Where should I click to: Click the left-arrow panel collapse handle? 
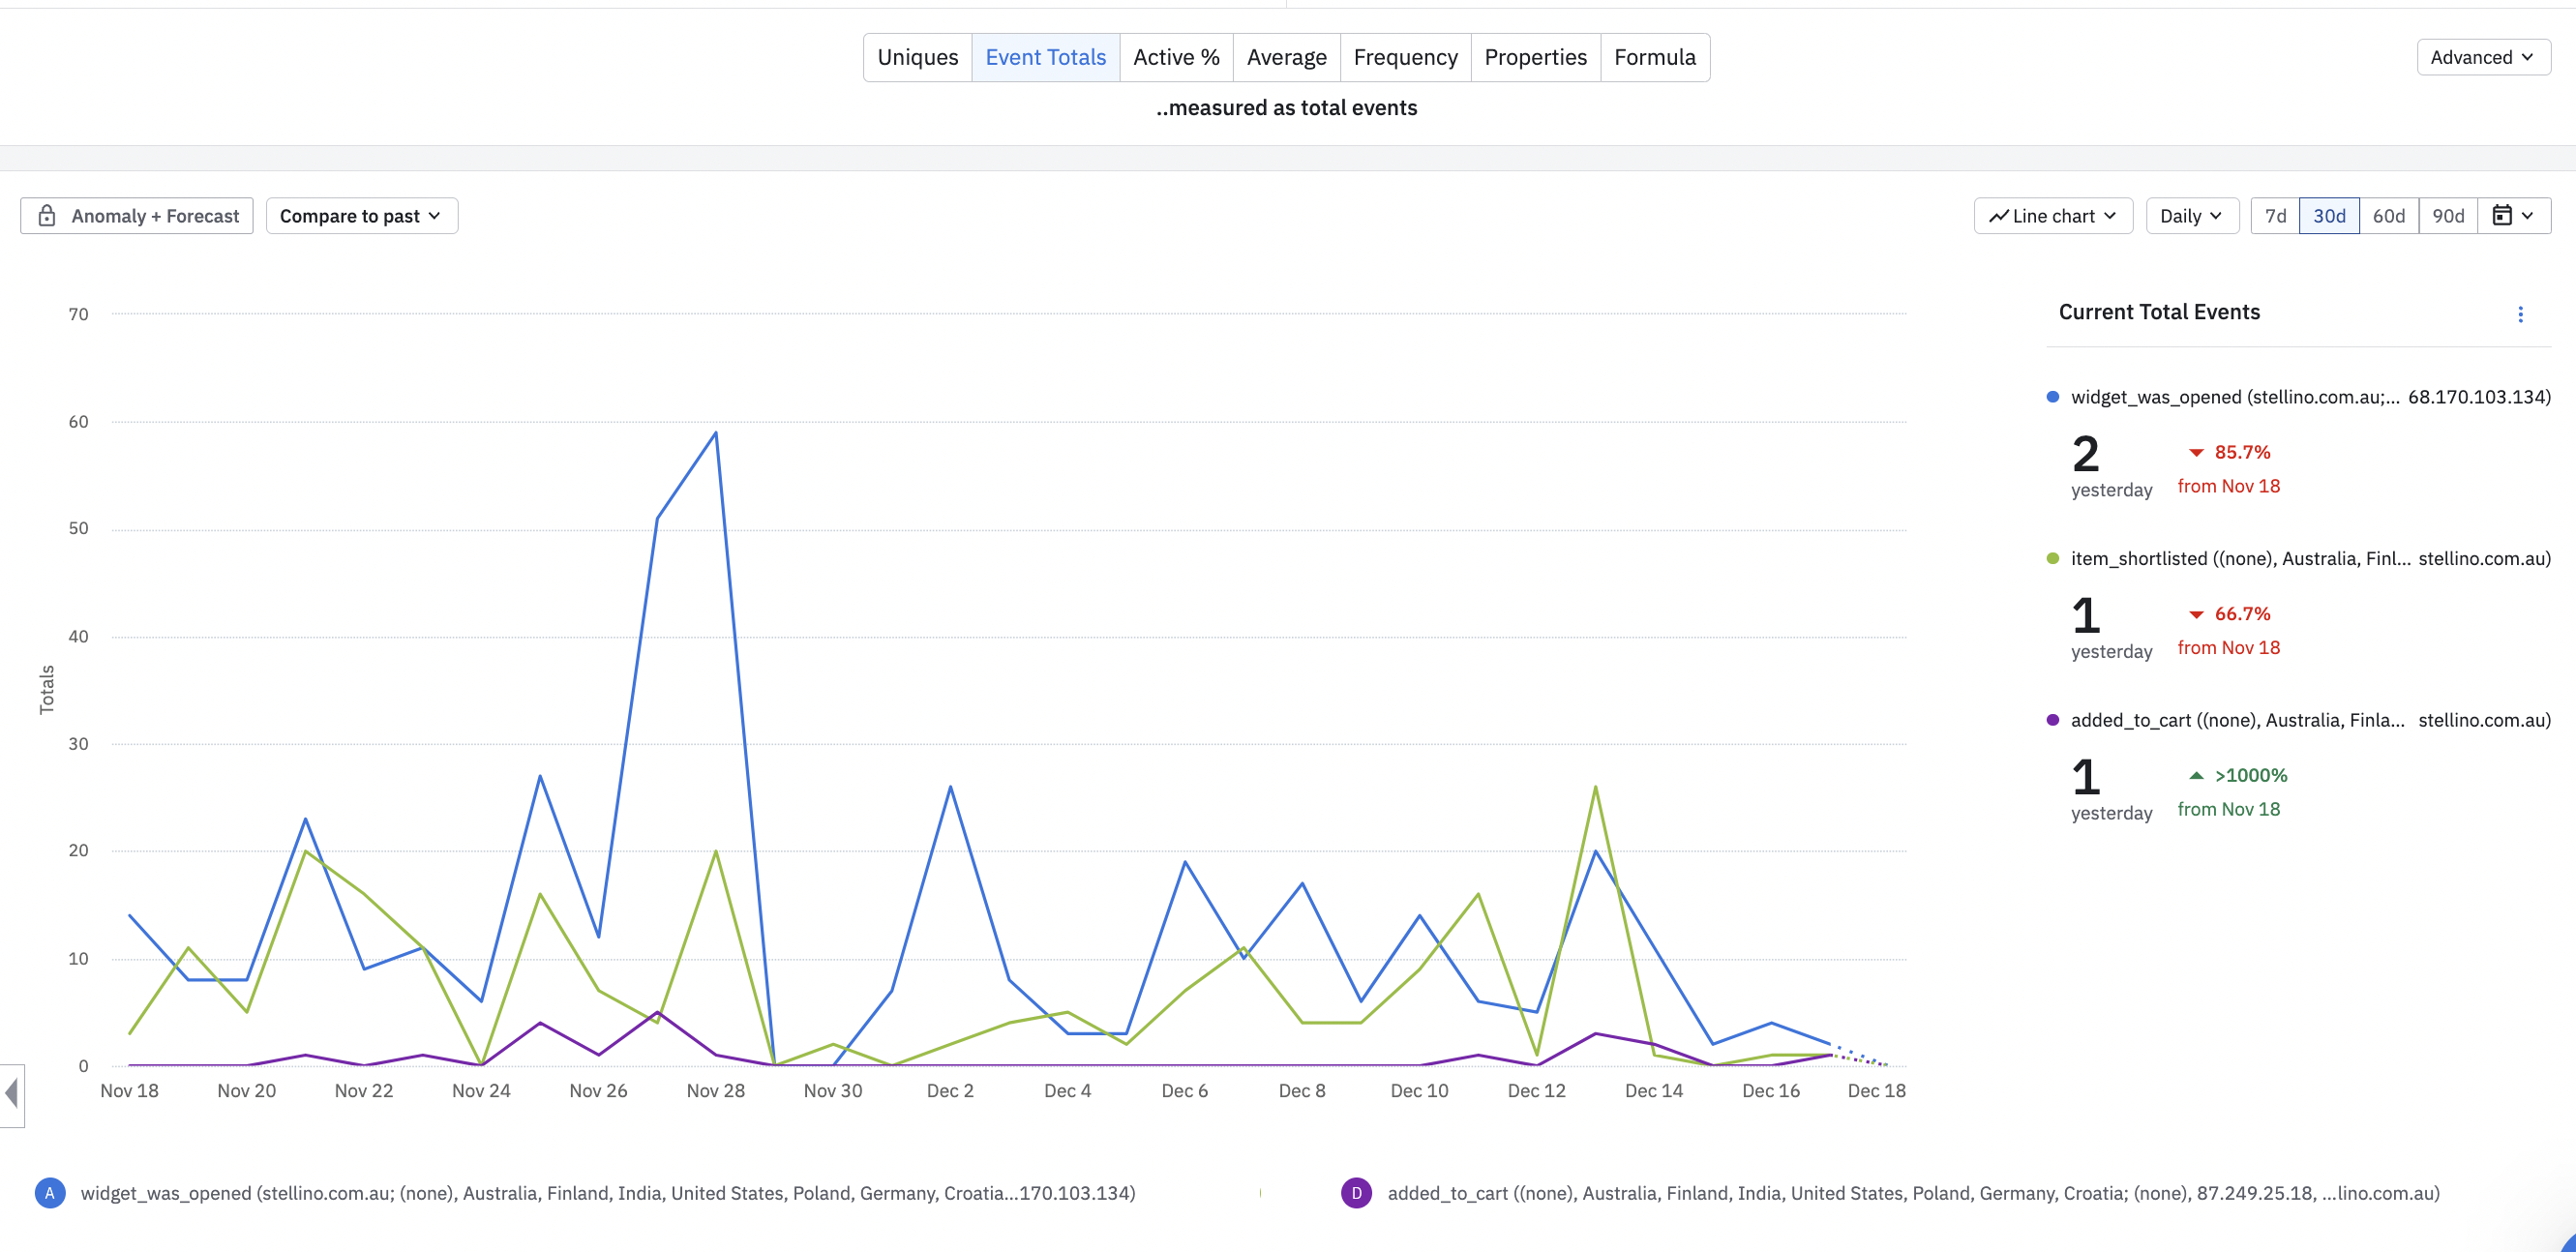pyautogui.click(x=12, y=1093)
